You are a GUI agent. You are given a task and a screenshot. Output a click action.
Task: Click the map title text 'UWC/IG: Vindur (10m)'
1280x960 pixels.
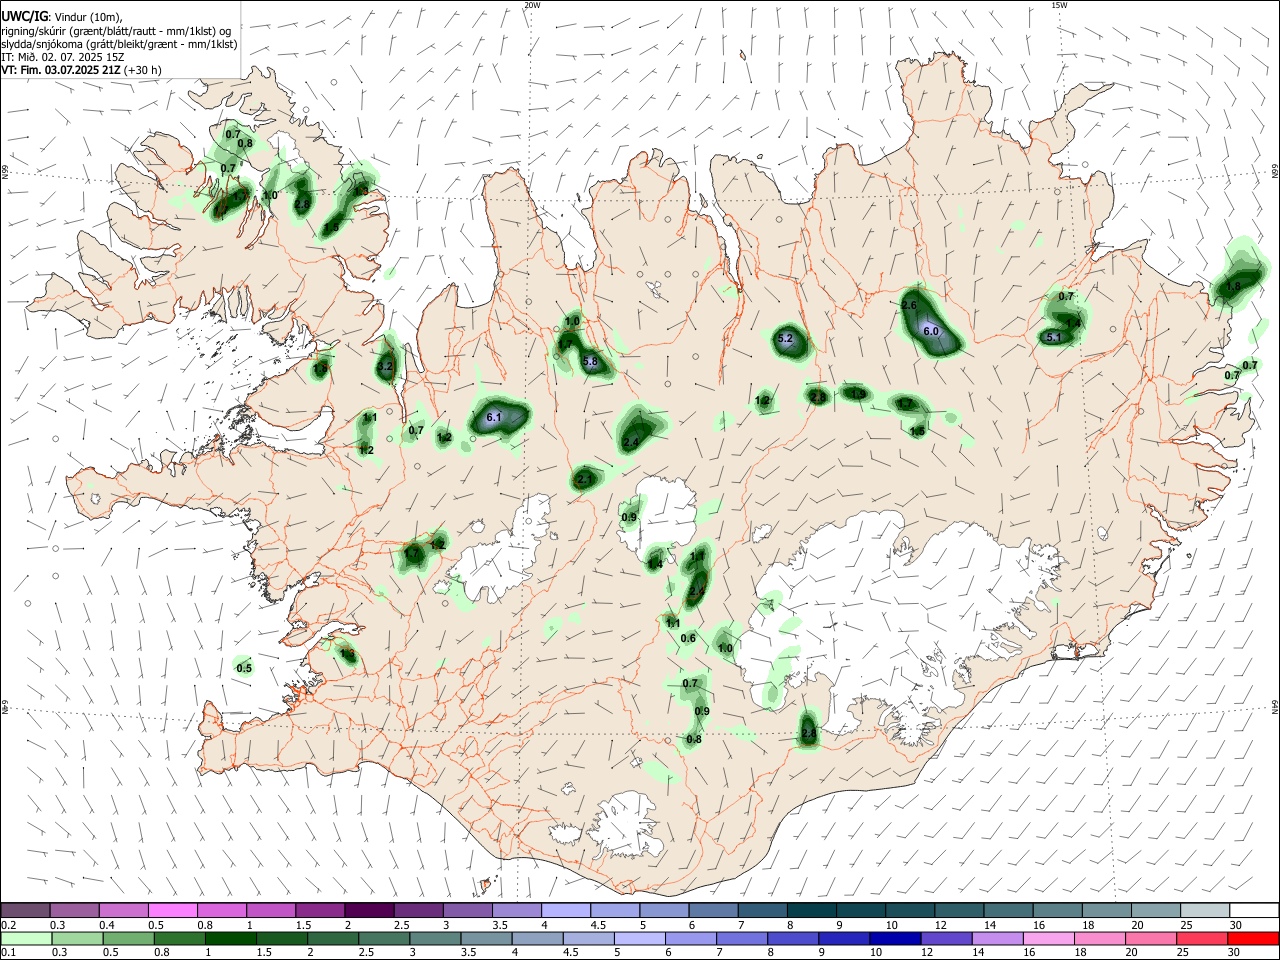point(60,17)
